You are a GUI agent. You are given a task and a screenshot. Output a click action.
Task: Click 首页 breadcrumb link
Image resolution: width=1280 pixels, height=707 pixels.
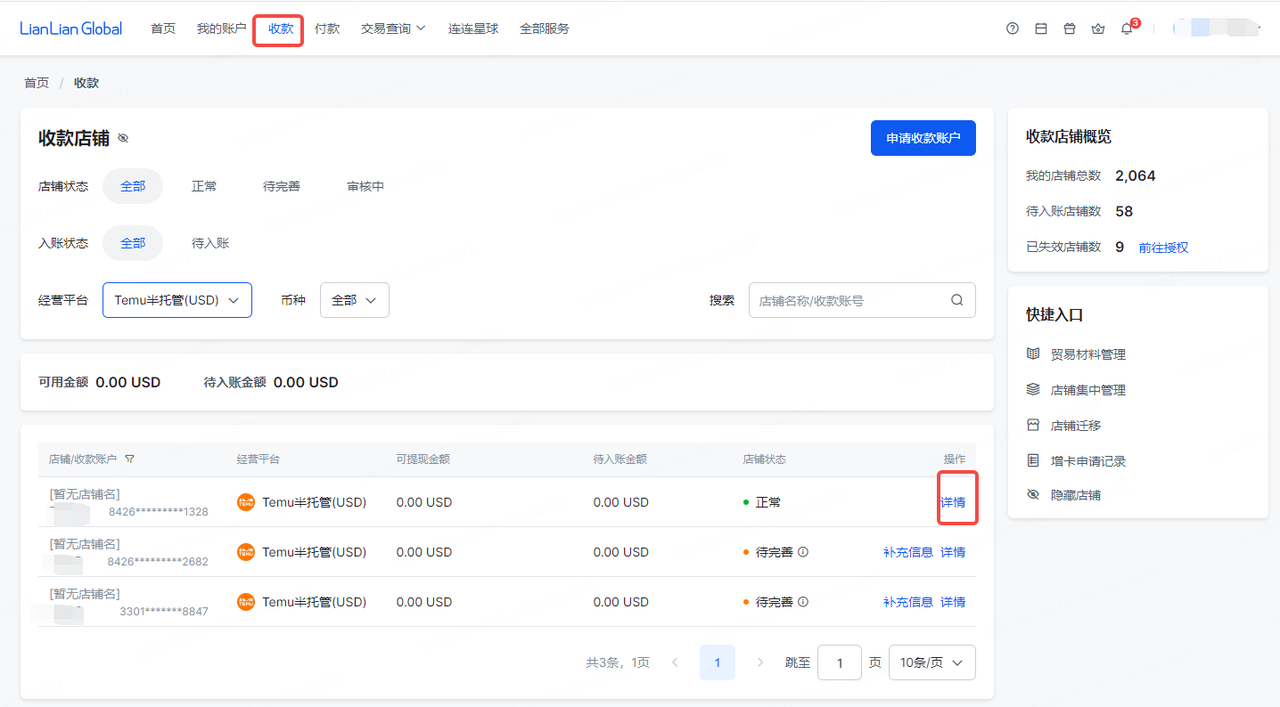pos(37,83)
